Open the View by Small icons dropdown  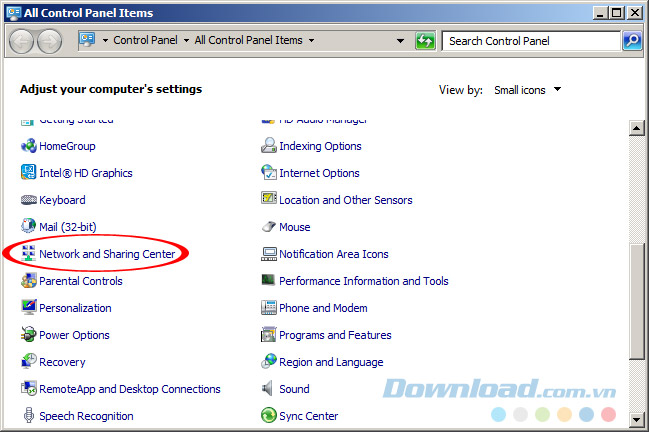point(527,90)
